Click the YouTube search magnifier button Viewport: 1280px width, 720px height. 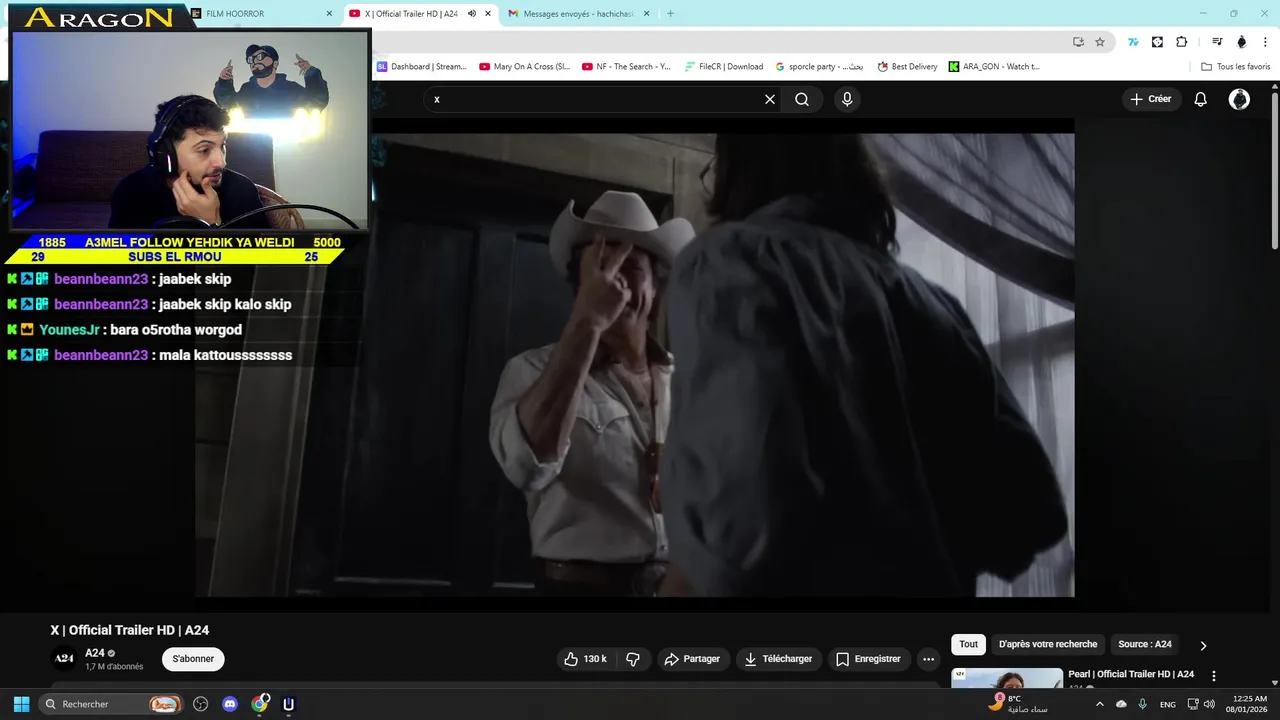[802, 99]
